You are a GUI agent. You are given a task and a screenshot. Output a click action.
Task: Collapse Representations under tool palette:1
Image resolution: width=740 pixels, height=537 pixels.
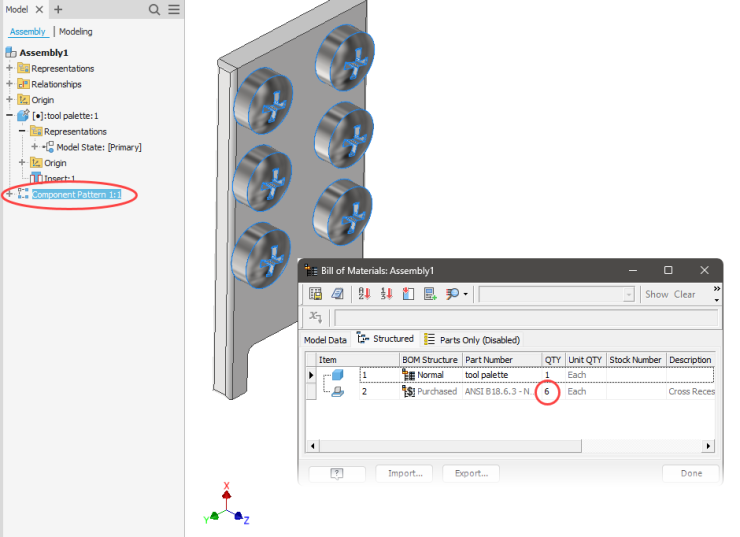tap(22, 131)
